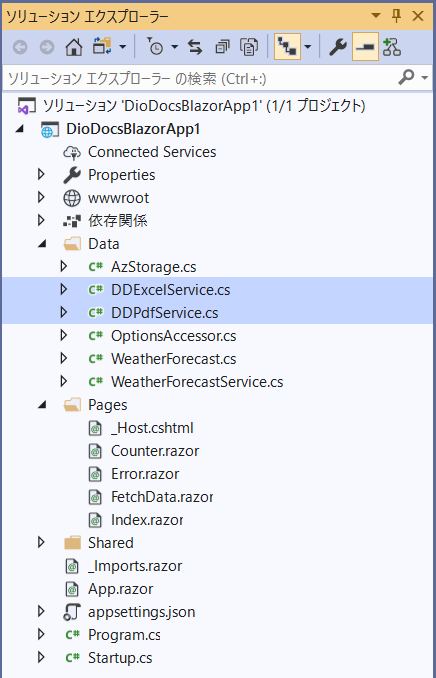The width and height of the screenshot is (436, 678).
Task: Click Sync with Active Document arrows icon
Action: coord(195,47)
